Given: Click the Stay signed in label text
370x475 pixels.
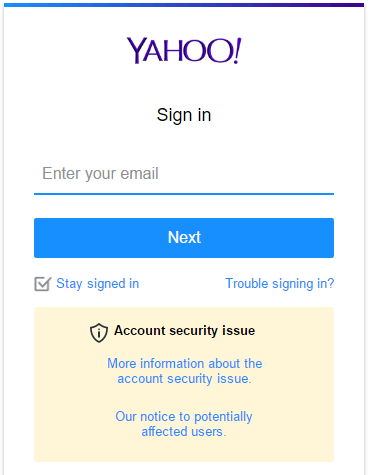Looking at the screenshot, I should click(x=97, y=284).
